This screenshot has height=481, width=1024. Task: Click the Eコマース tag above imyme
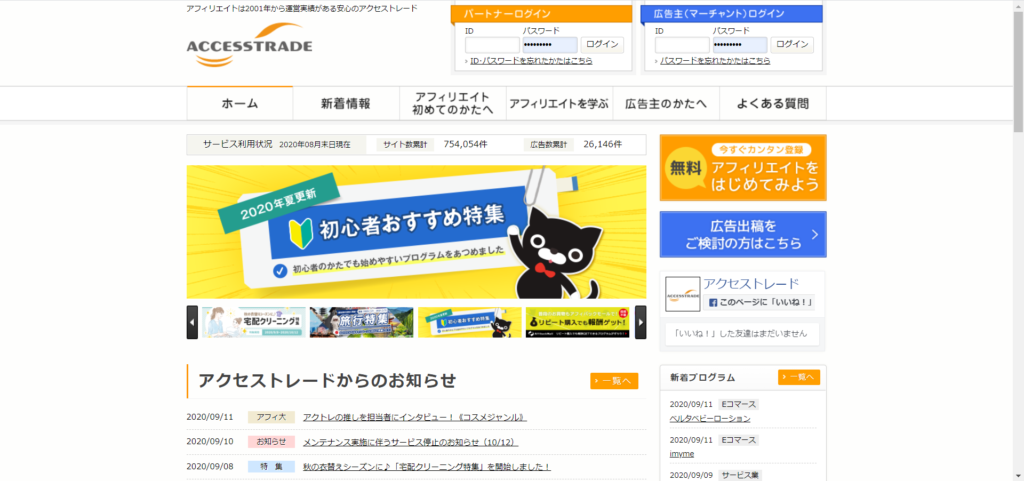coord(739,440)
